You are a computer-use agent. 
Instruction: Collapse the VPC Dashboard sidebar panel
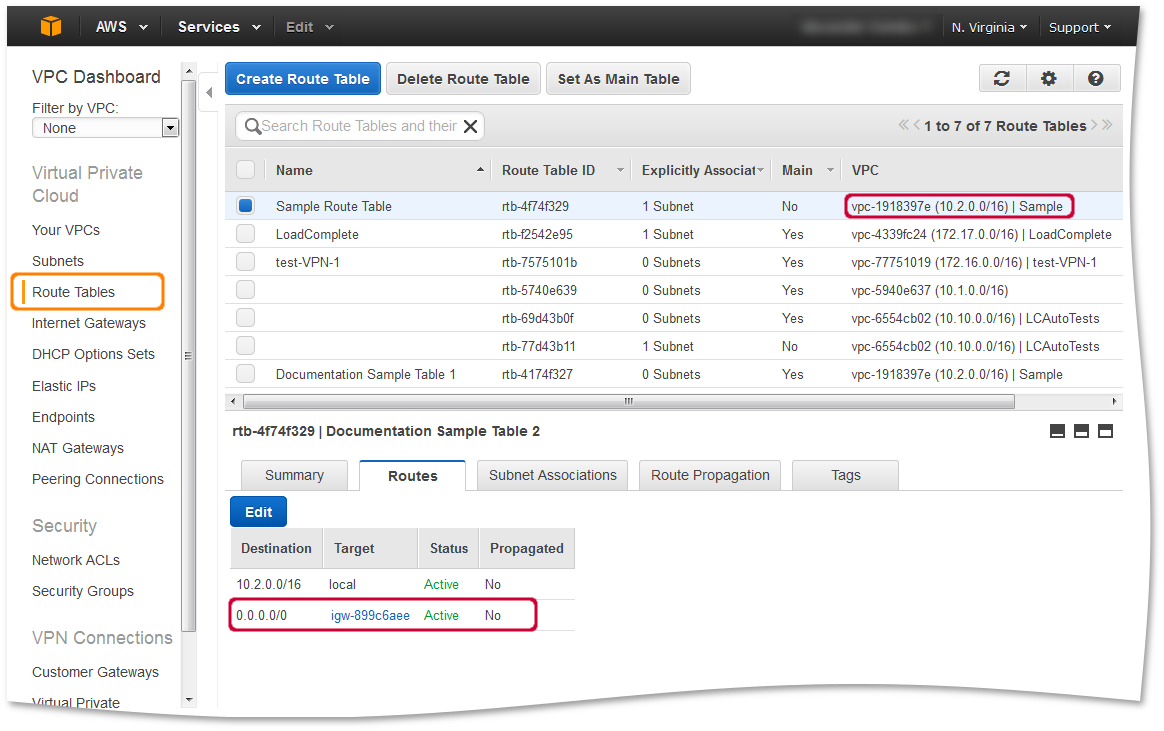click(x=209, y=90)
